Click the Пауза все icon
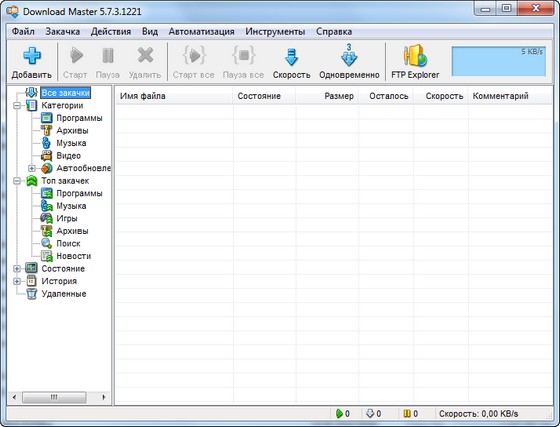Viewport: 560px width, 427px height. tap(244, 55)
